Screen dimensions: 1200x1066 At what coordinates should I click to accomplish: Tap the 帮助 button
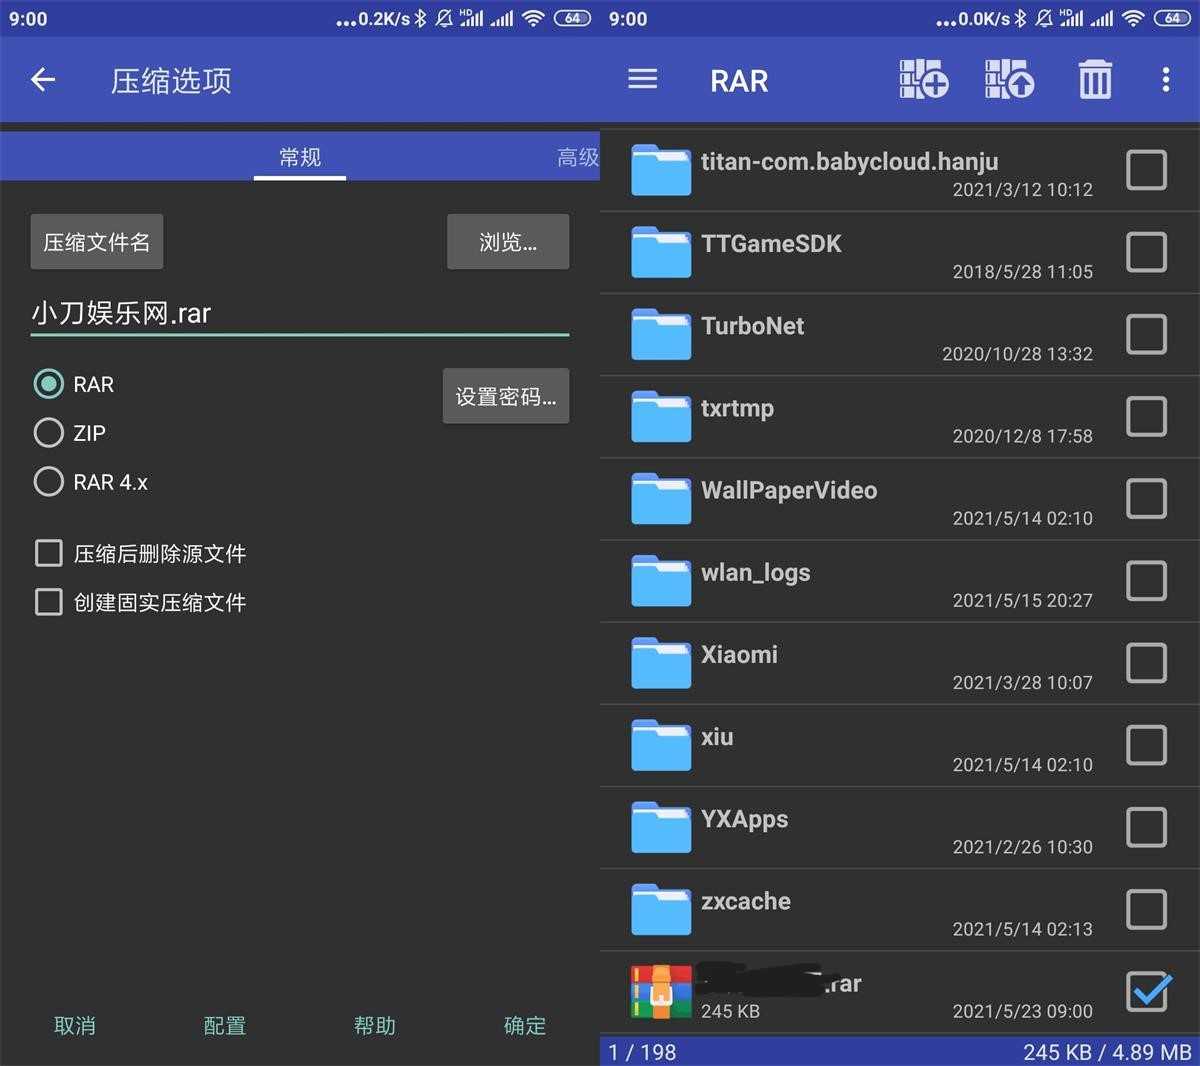click(x=375, y=1025)
